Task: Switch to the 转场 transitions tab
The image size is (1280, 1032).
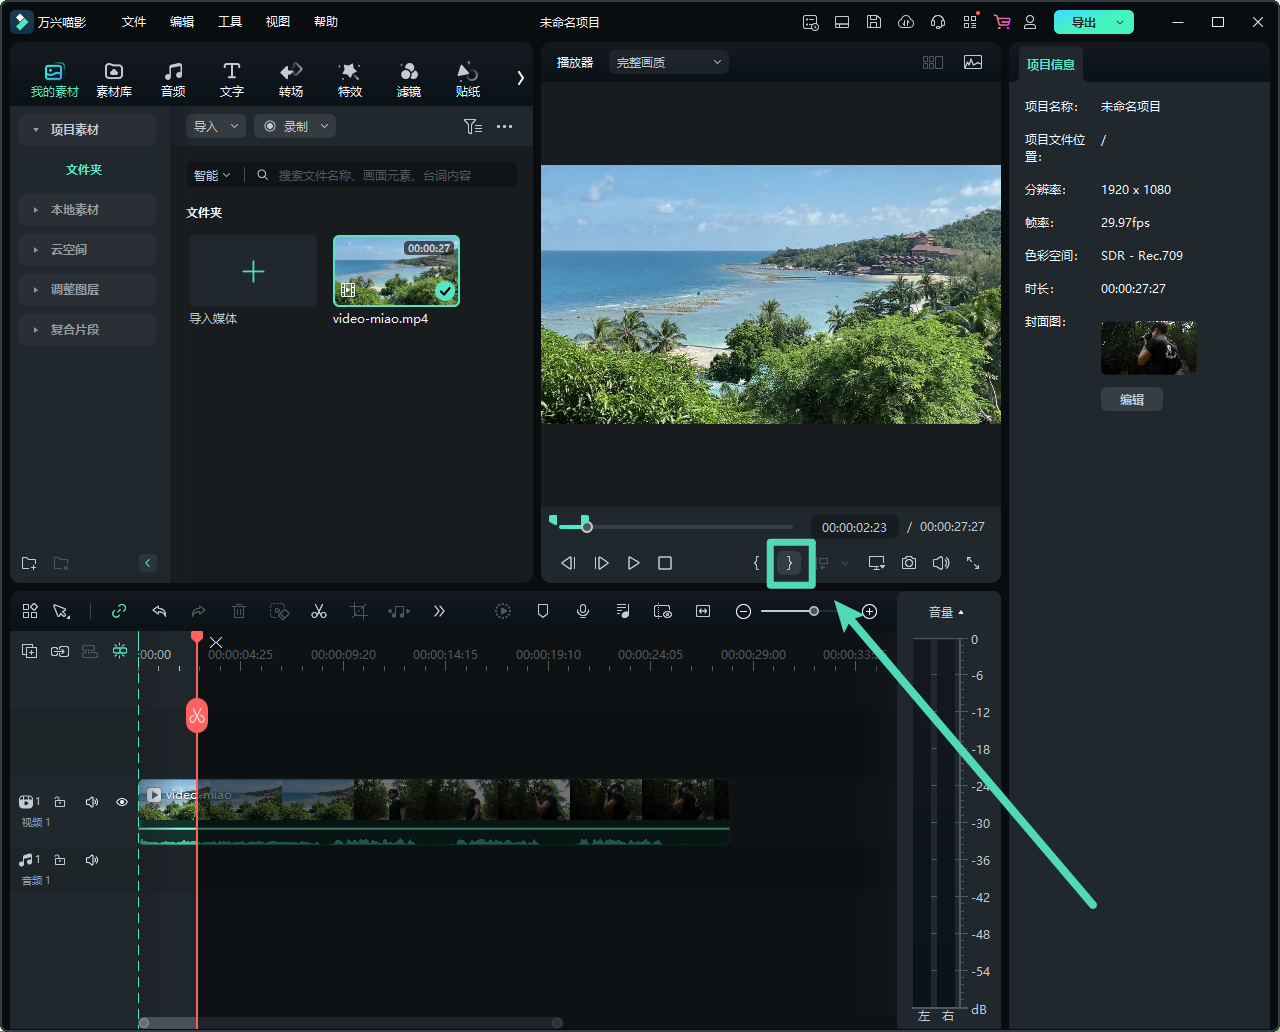Action: point(291,79)
